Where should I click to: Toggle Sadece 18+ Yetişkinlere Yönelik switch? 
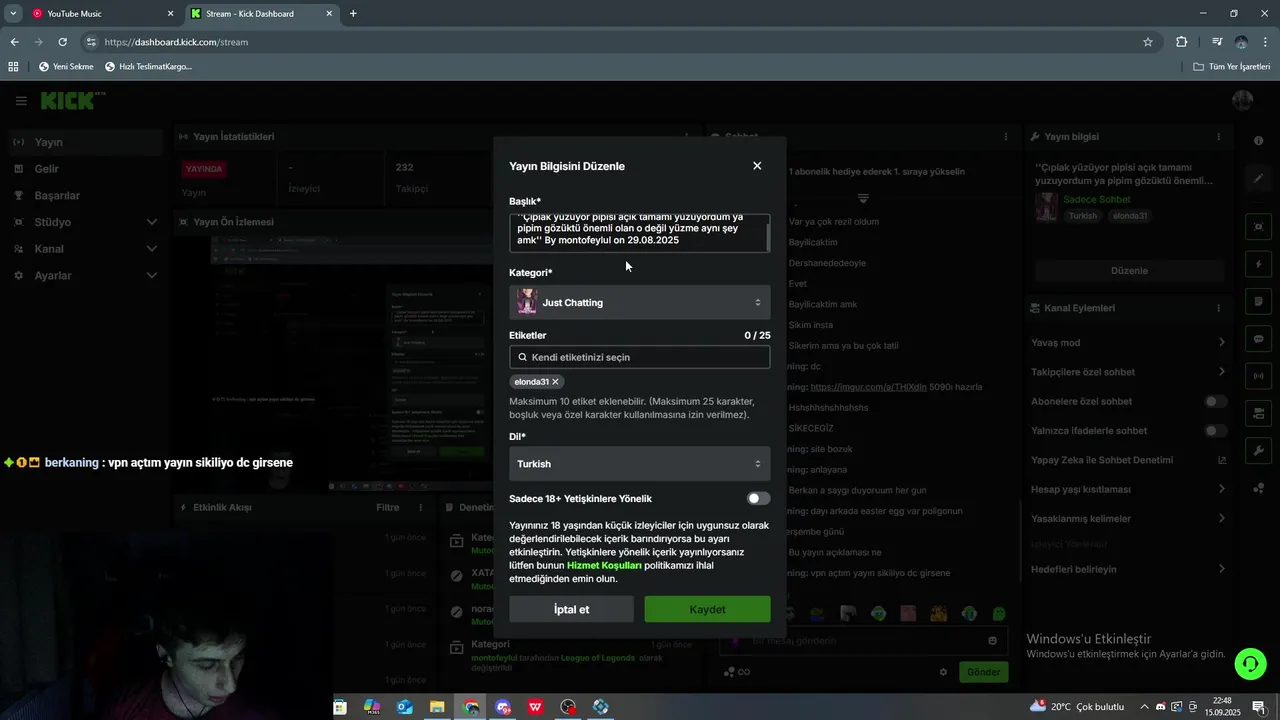758,498
